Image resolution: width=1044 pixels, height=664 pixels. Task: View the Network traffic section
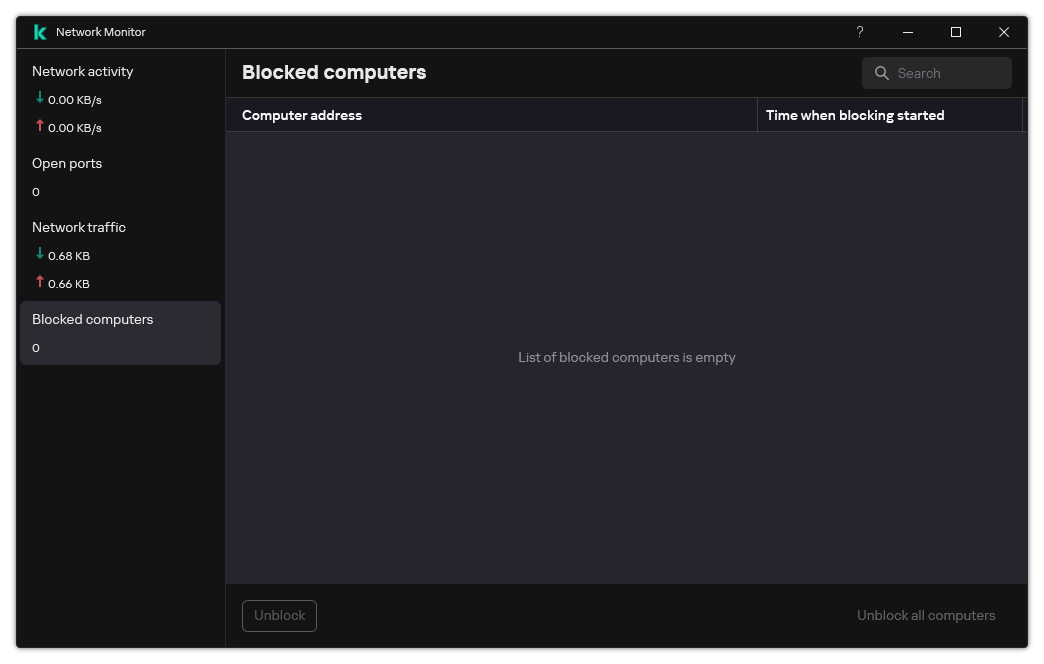(x=79, y=227)
